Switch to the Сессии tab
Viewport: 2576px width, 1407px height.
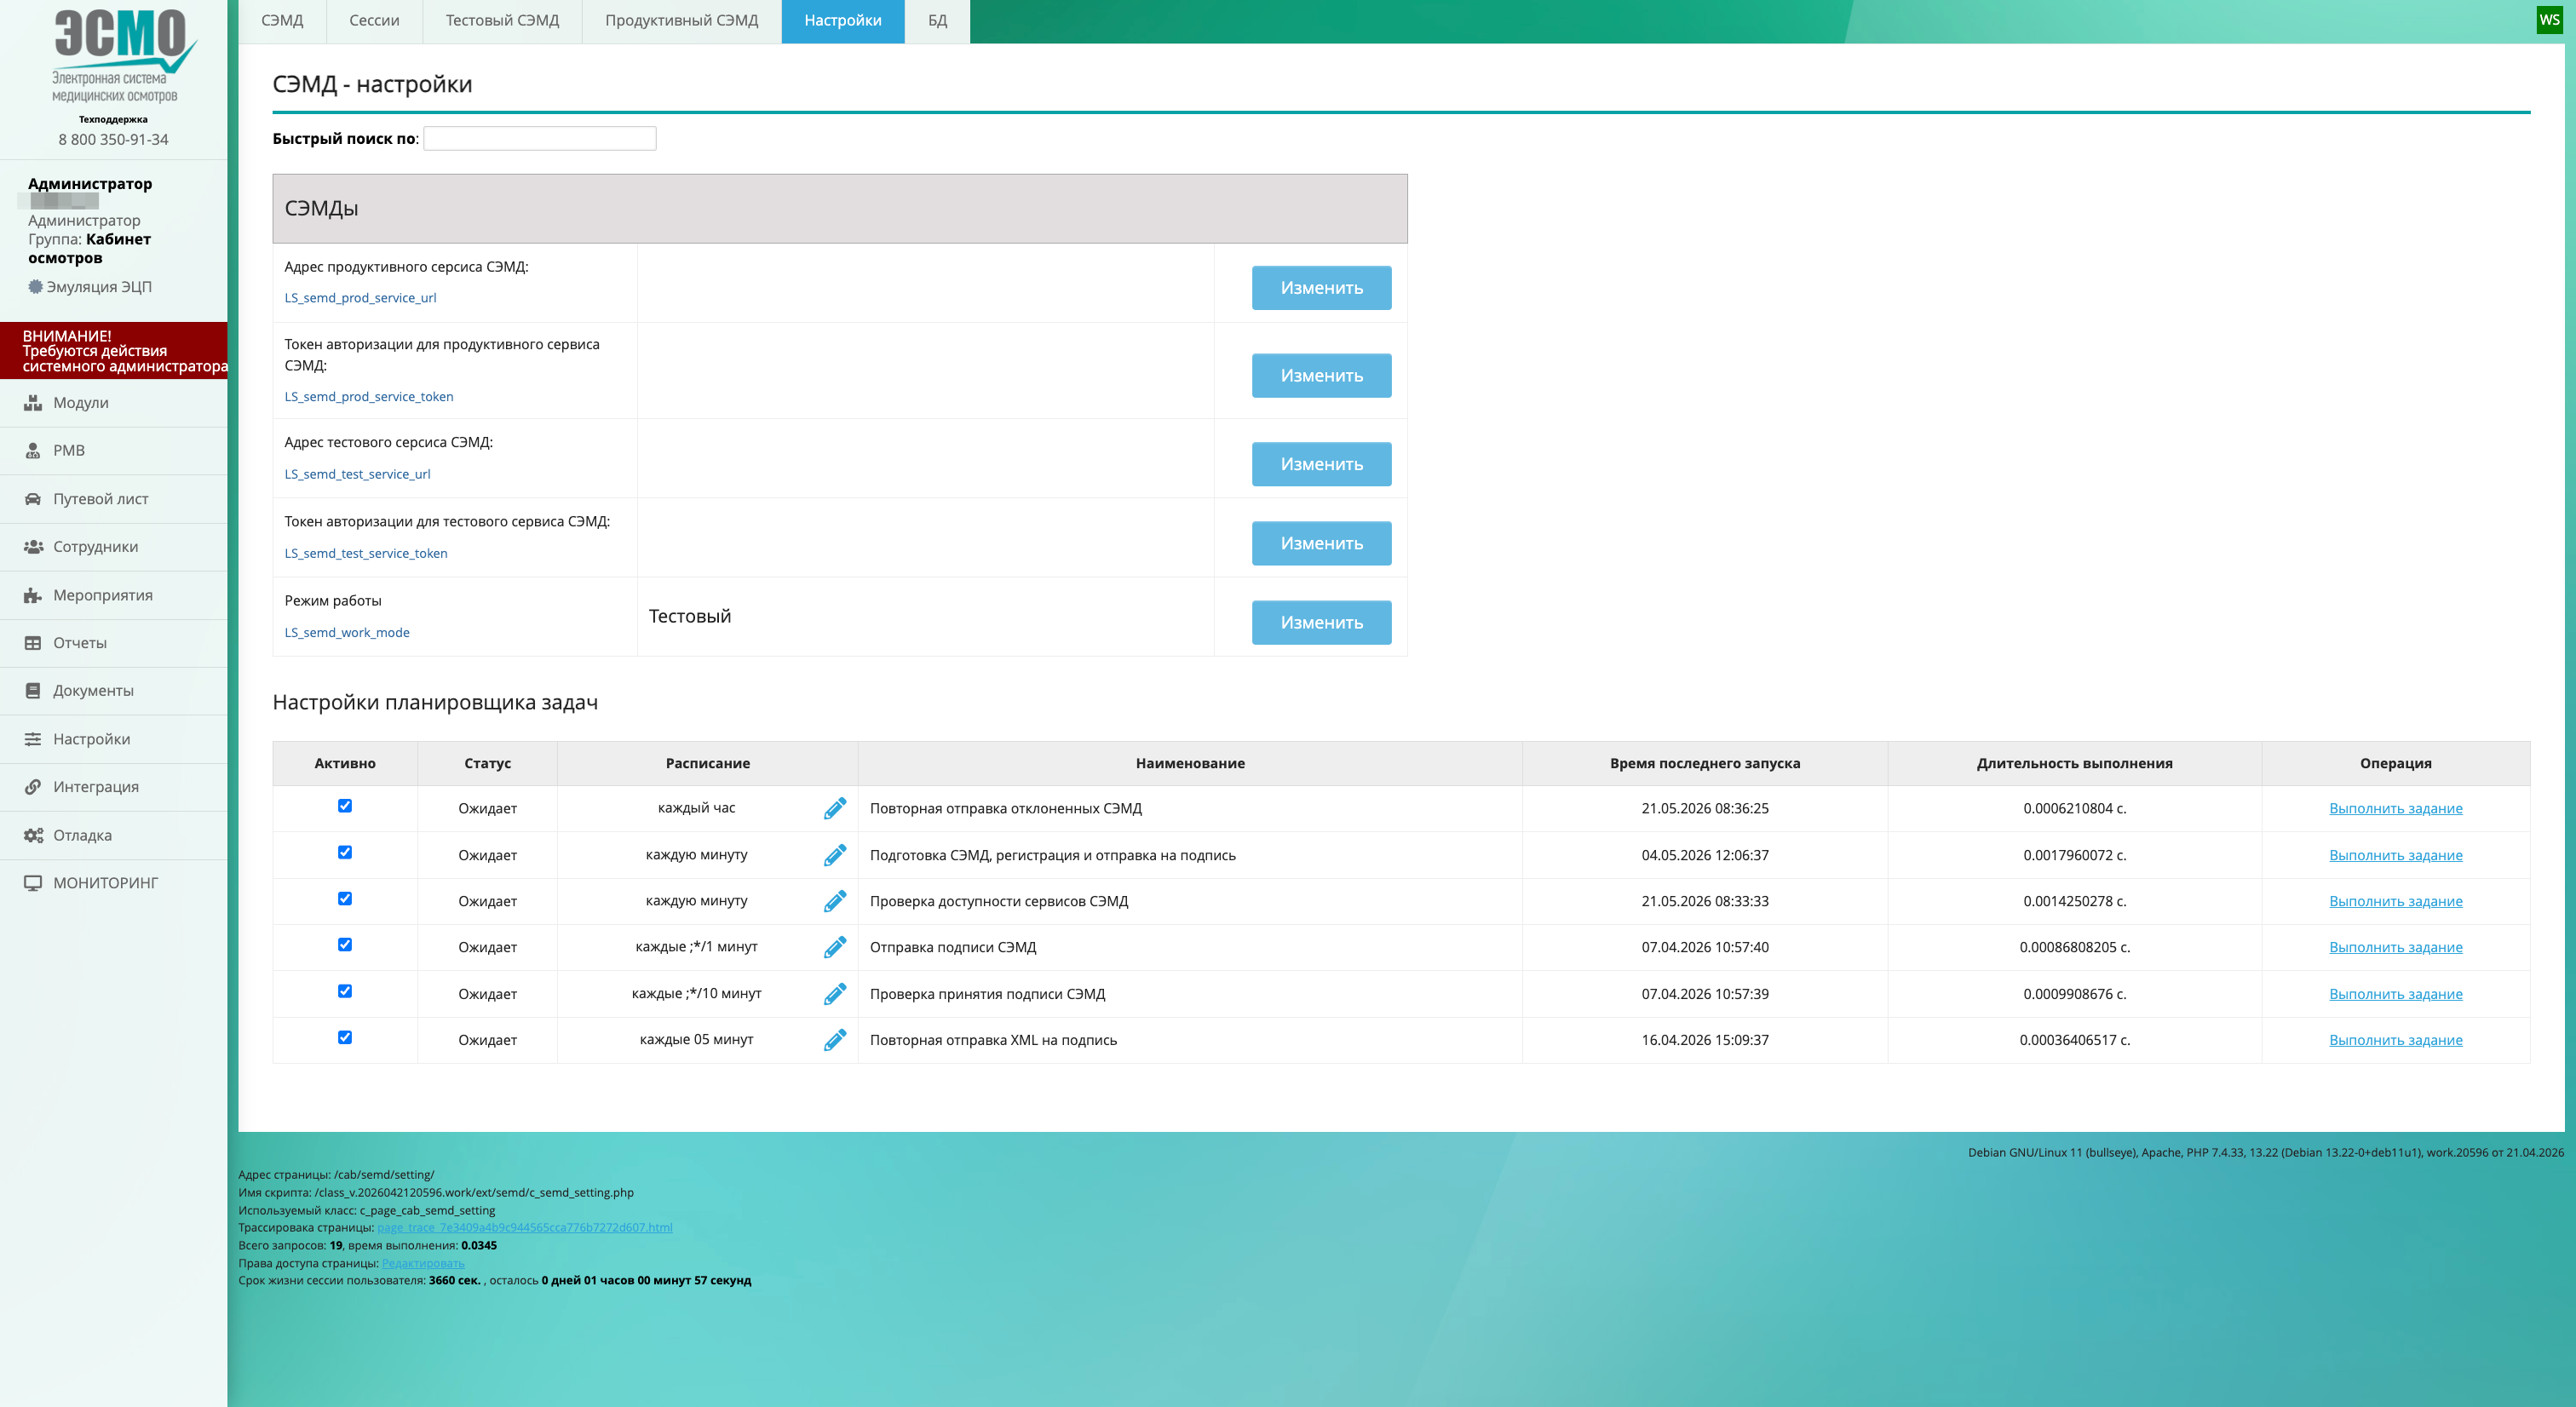tap(374, 21)
